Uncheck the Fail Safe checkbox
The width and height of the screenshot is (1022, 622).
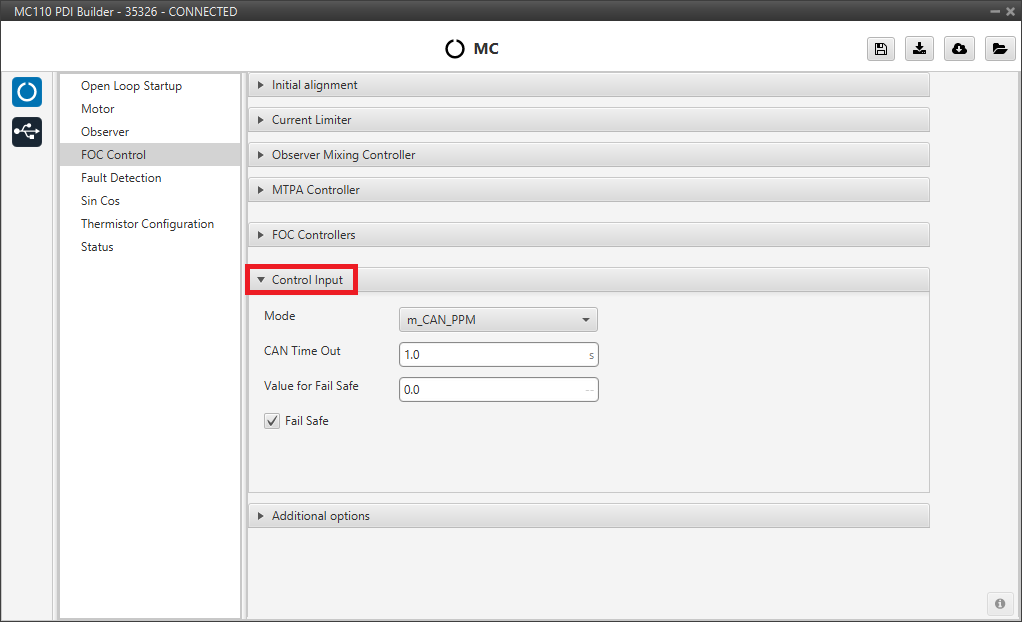pos(272,421)
